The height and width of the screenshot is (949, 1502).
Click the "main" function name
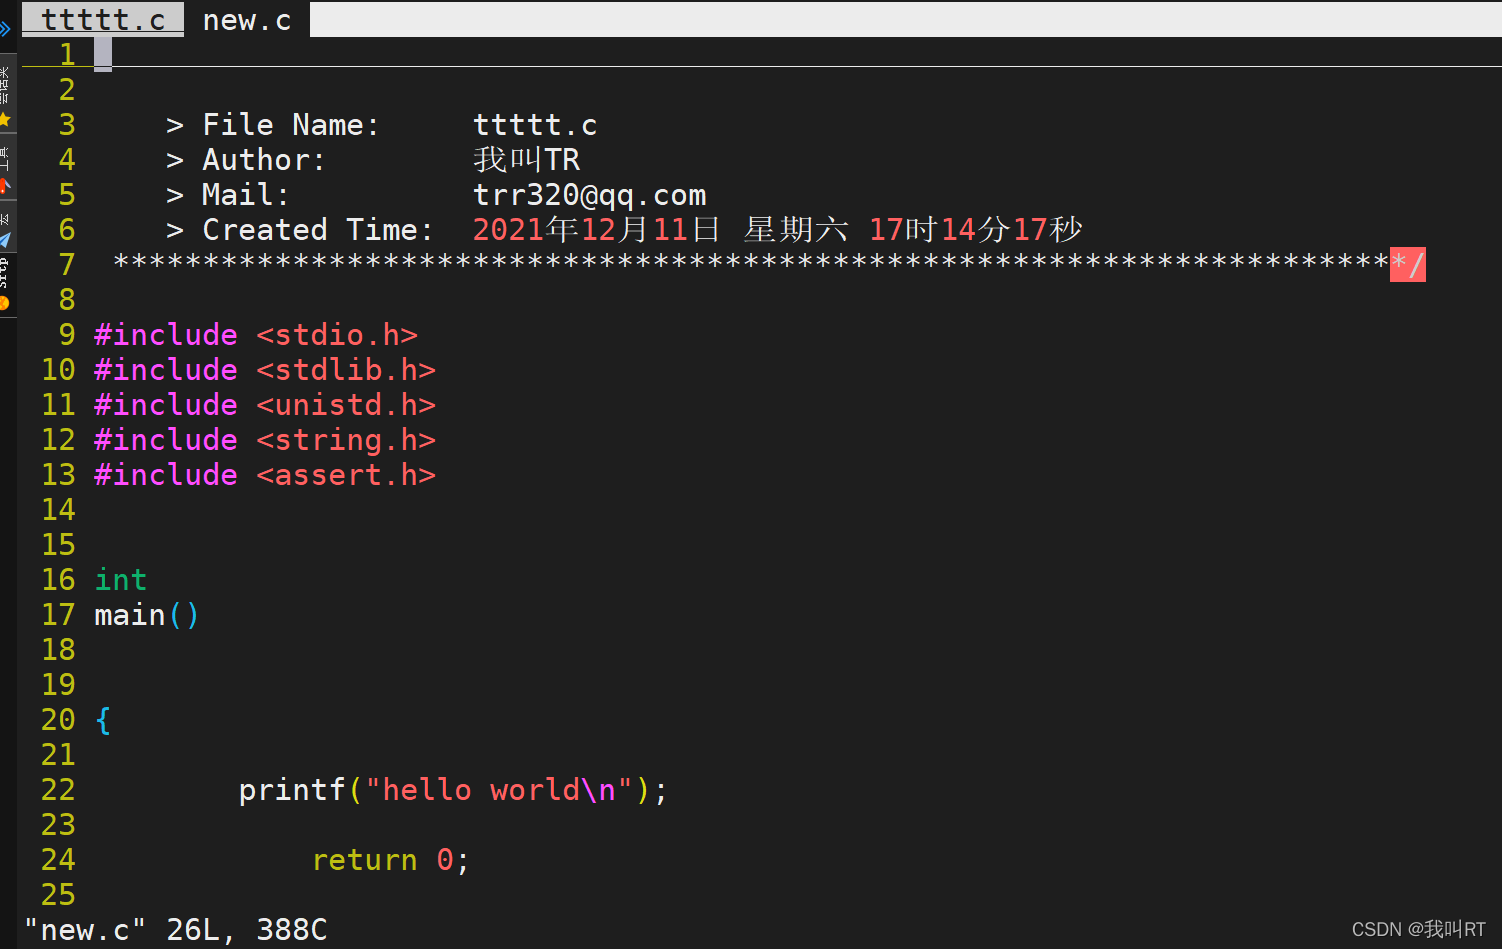(130, 615)
